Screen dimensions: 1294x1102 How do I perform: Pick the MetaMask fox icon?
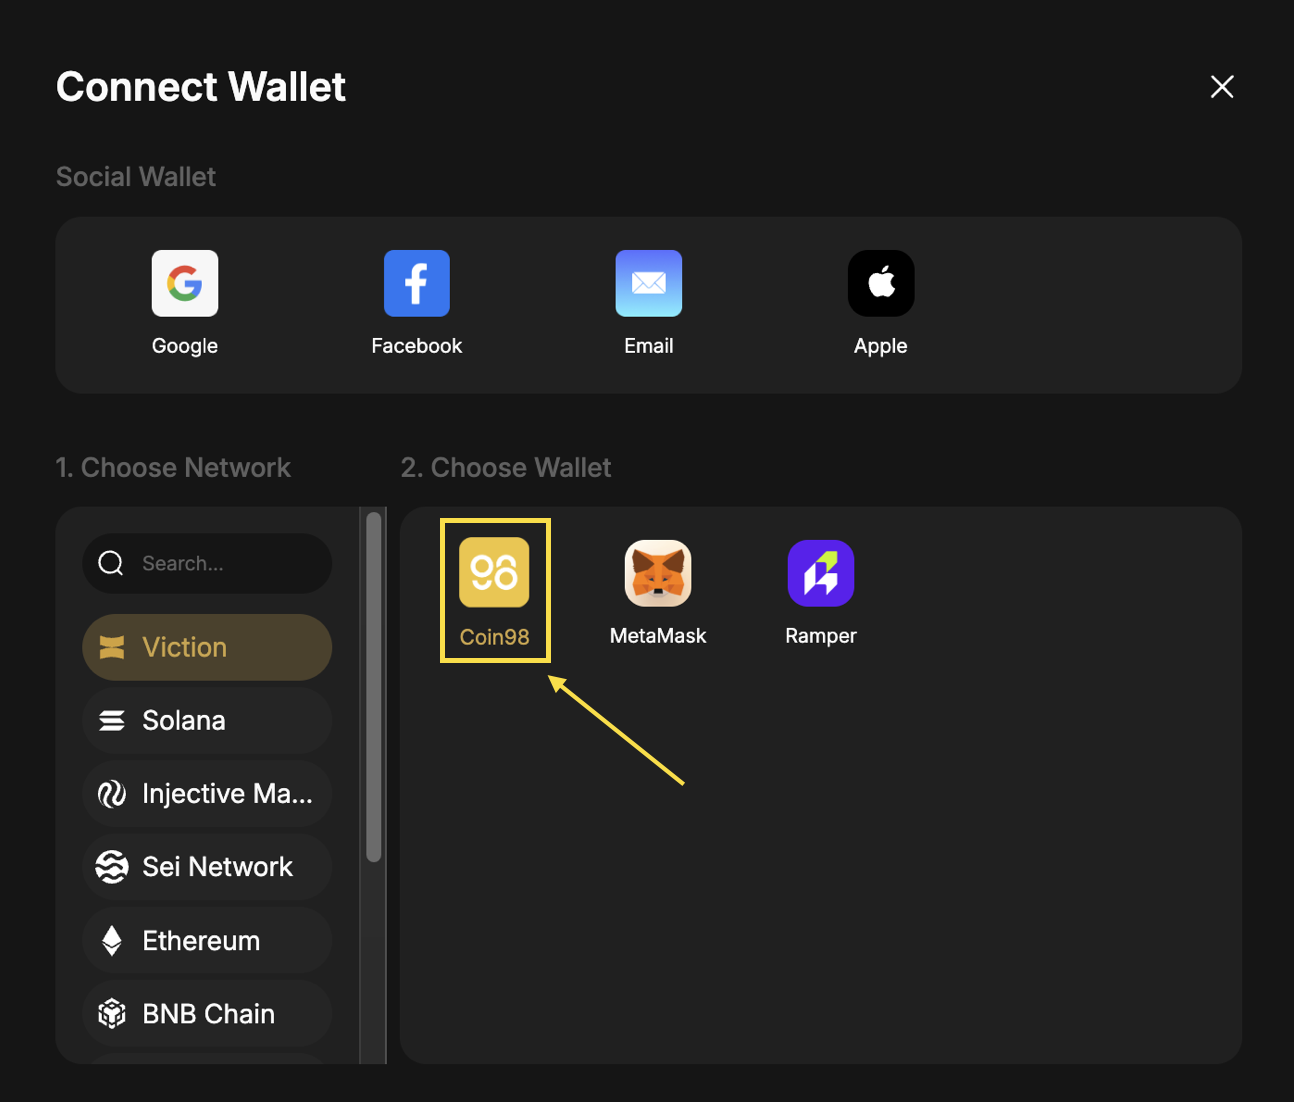click(658, 573)
